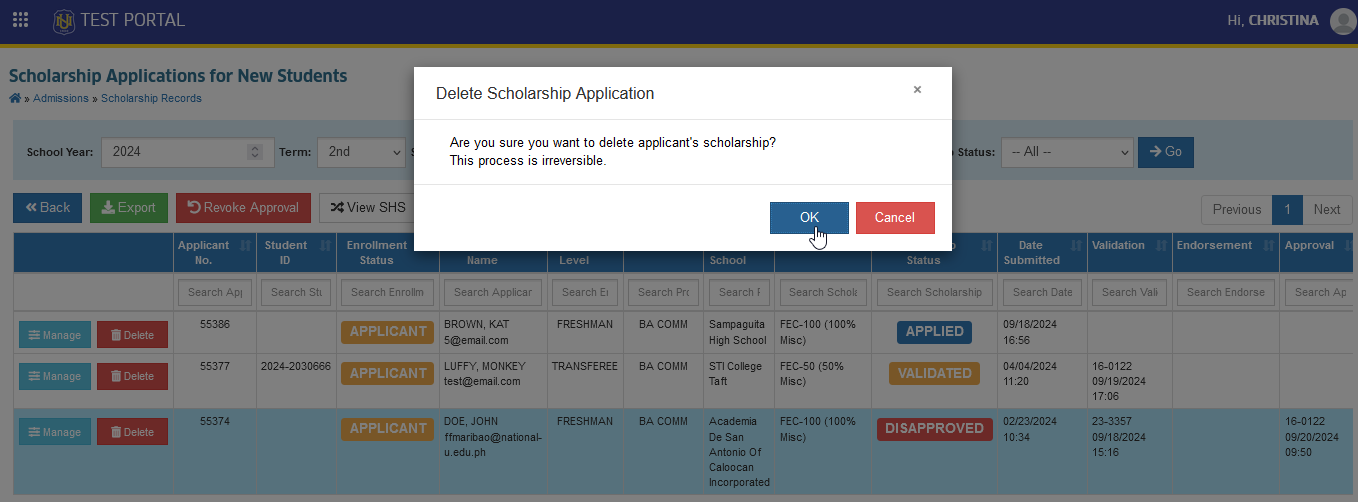Click the Go button
Screen dimensions: 1358x502
click(x=1166, y=152)
